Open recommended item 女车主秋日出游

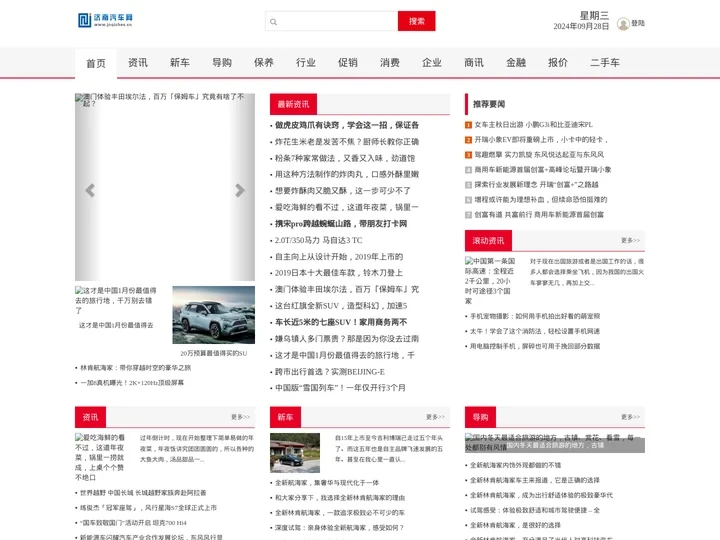point(534,125)
